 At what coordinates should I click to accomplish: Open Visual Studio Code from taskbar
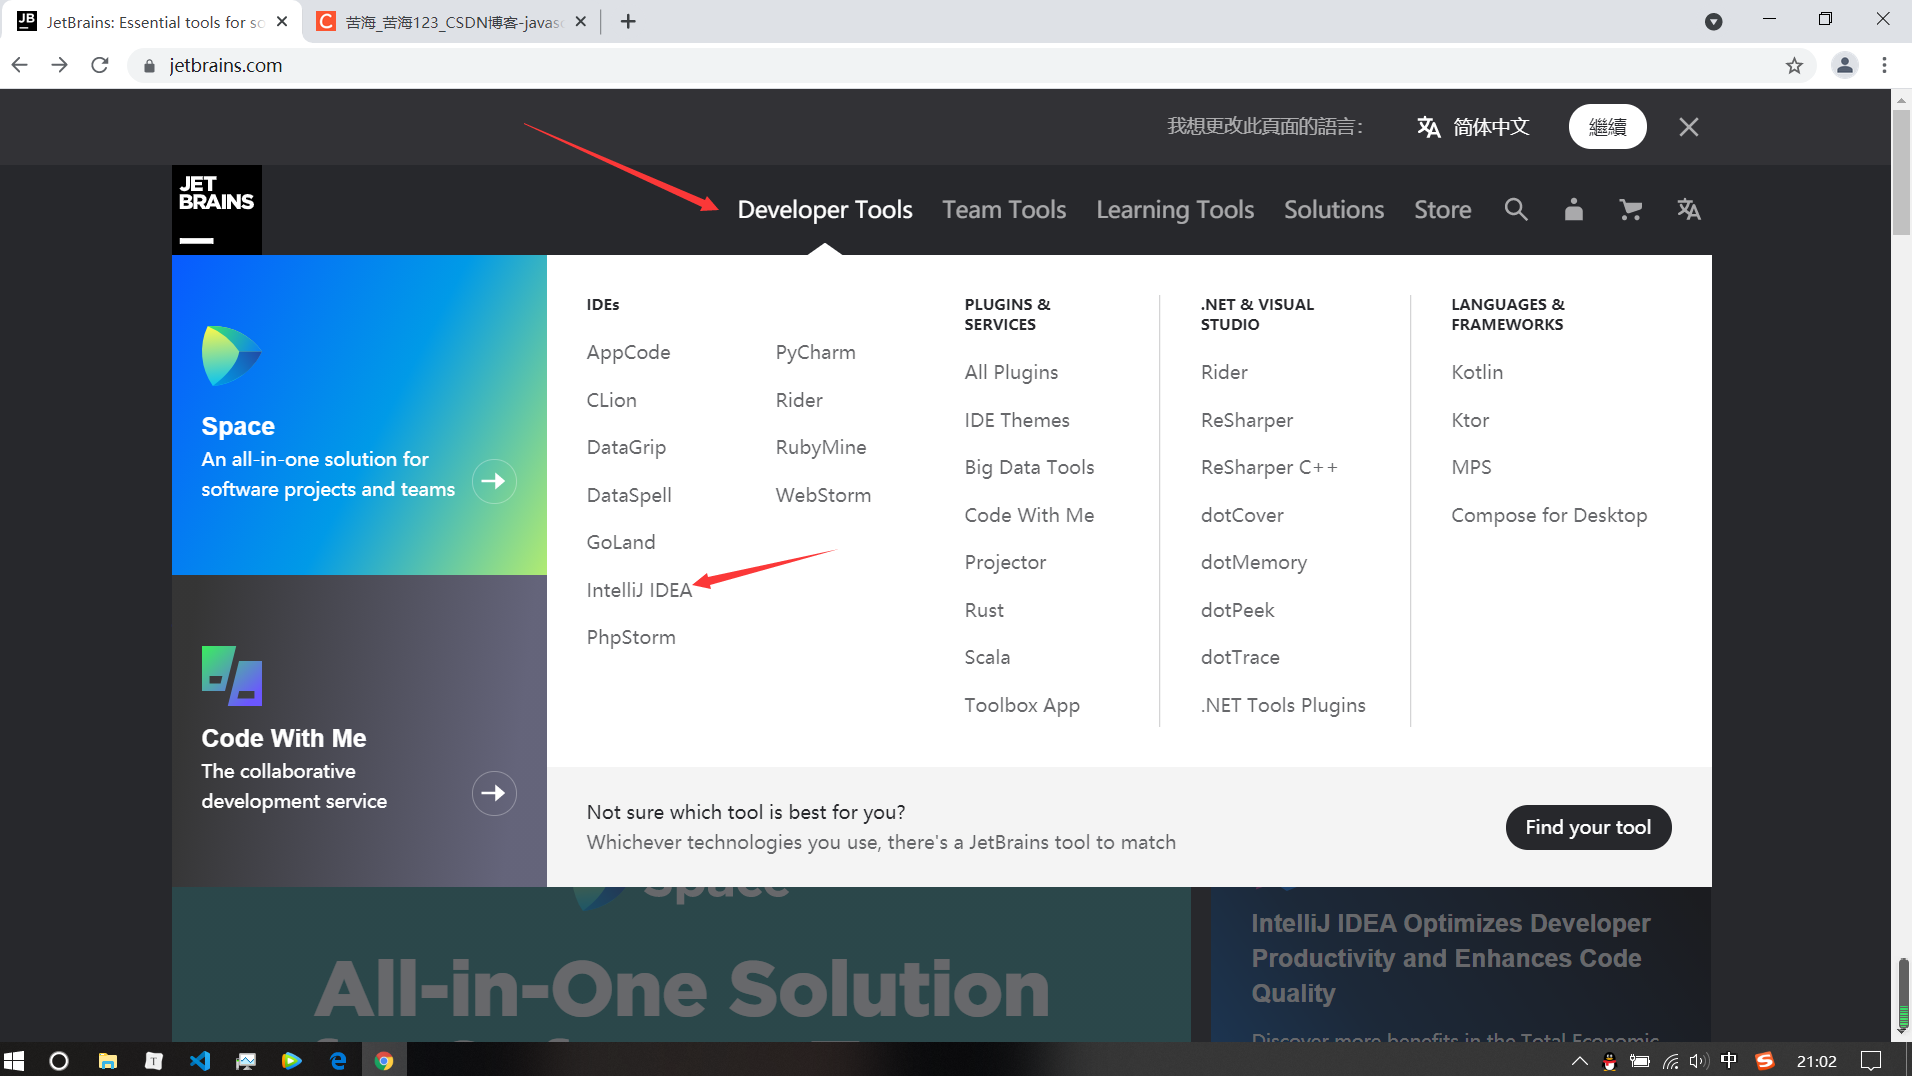tap(200, 1060)
